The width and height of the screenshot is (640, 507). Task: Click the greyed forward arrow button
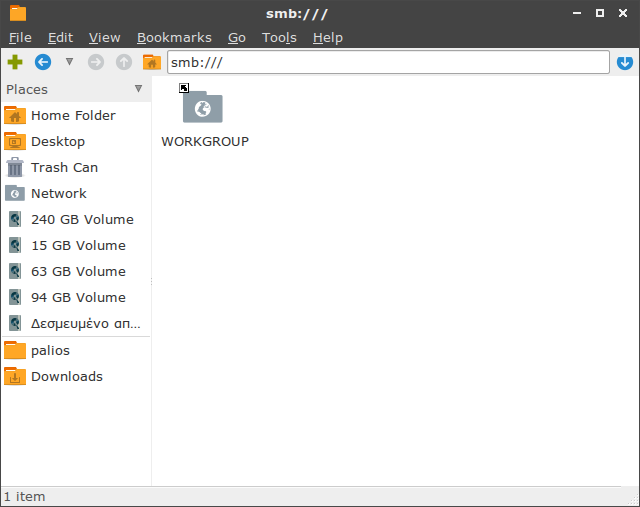(96, 62)
